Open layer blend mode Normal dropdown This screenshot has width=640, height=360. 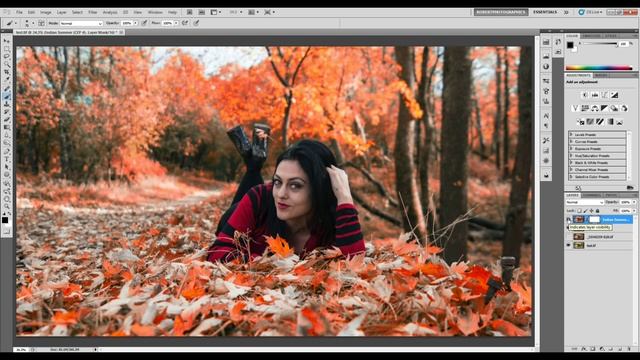[584, 202]
